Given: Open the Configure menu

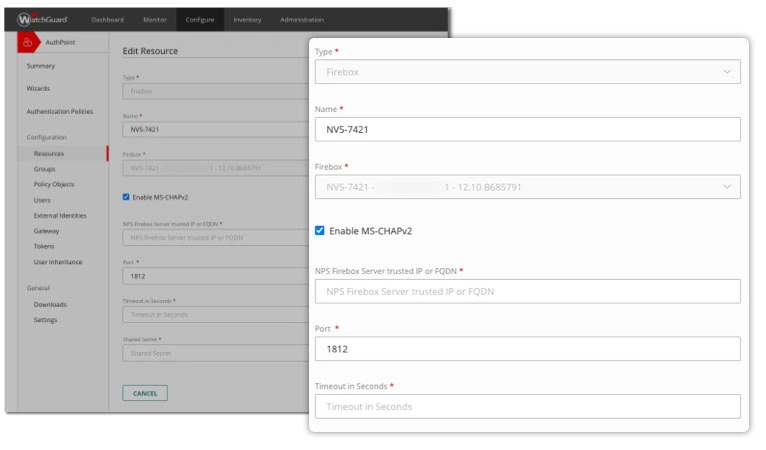Looking at the screenshot, I should coord(200,20).
